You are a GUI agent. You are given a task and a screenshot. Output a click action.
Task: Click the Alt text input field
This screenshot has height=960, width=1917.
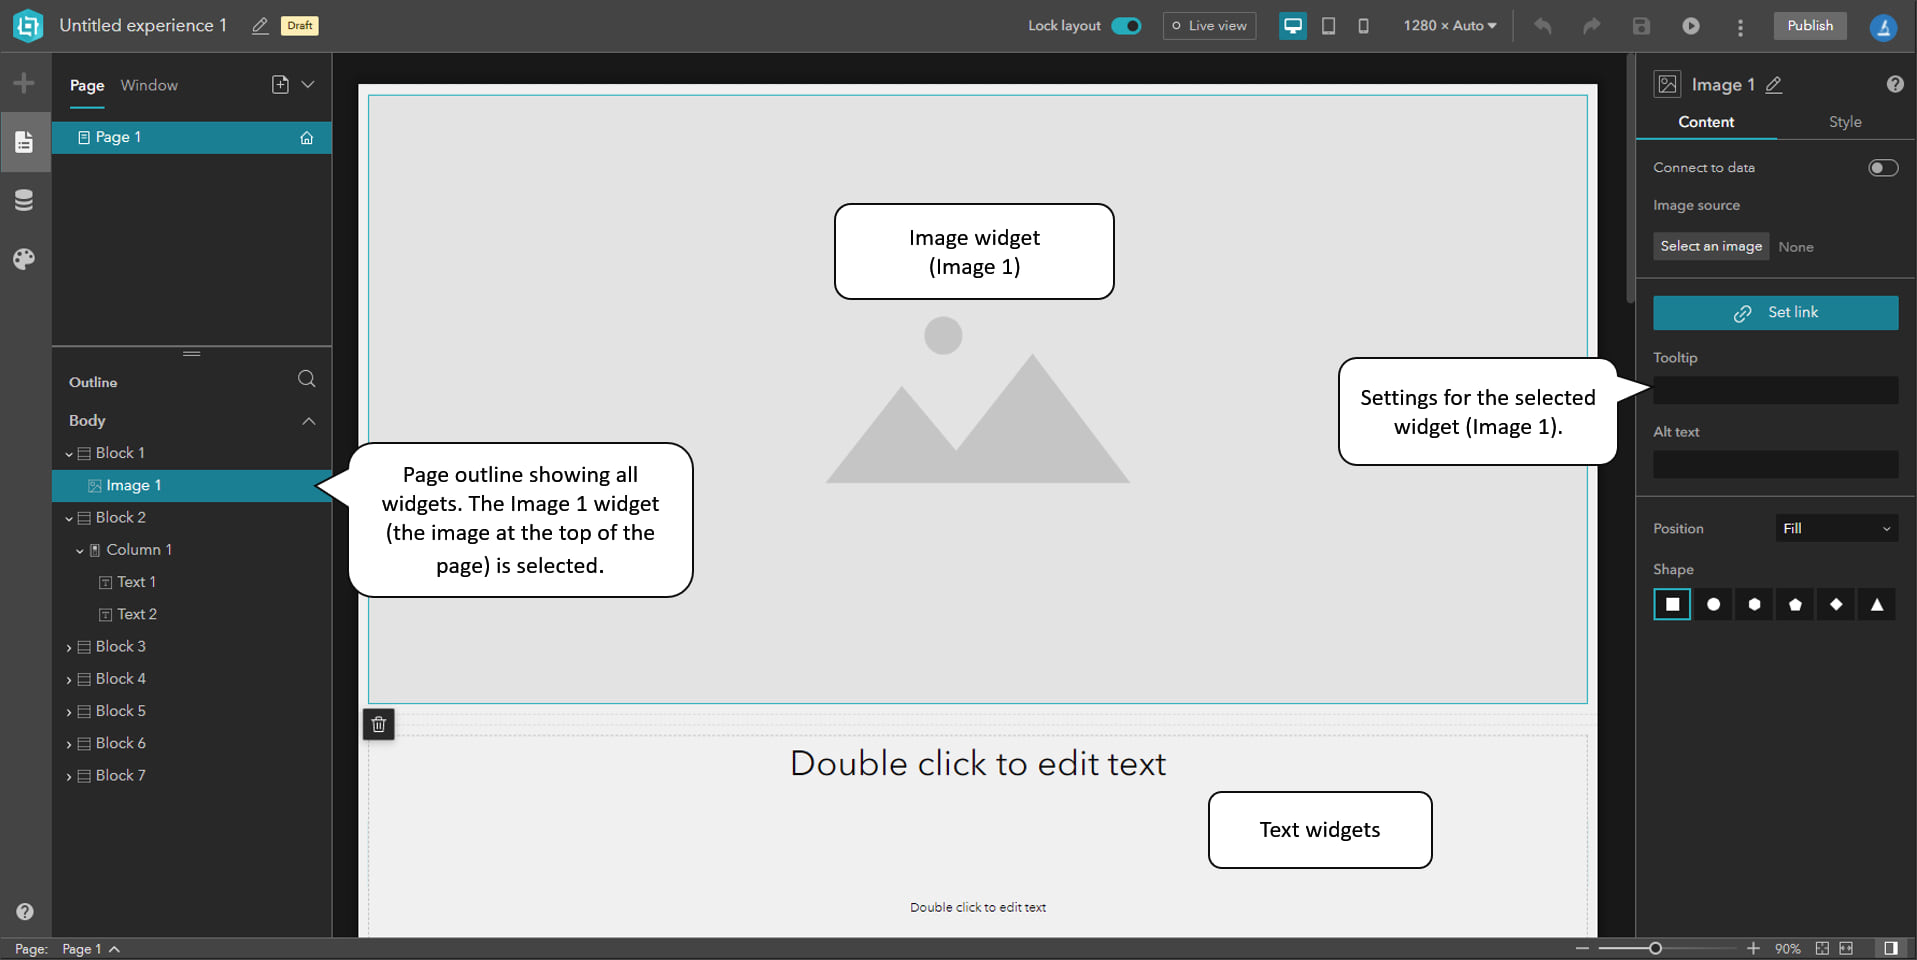(1775, 464)
